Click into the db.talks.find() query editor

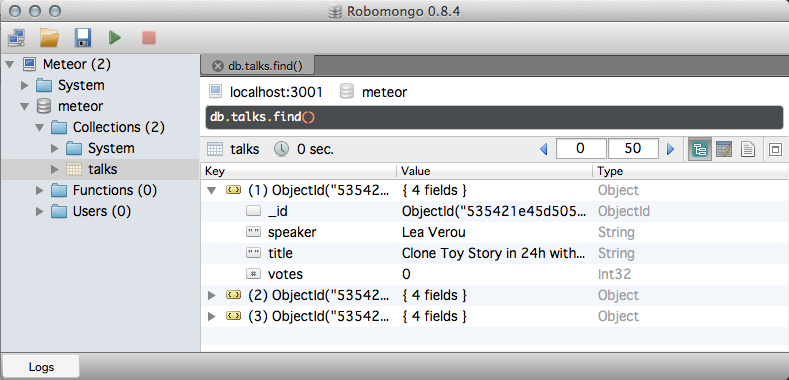[494, 117]
